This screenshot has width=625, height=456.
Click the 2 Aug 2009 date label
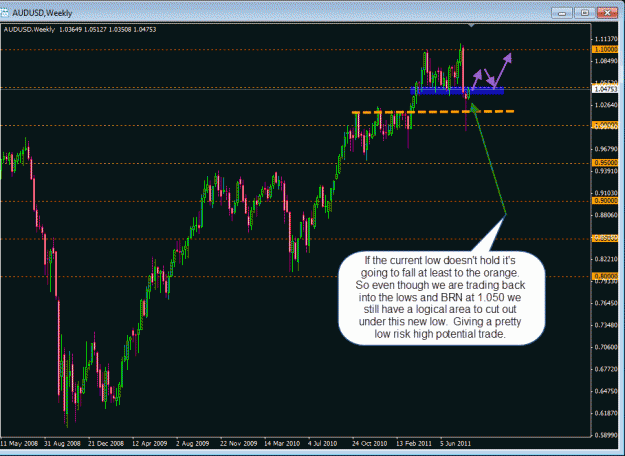coord(193,443)
